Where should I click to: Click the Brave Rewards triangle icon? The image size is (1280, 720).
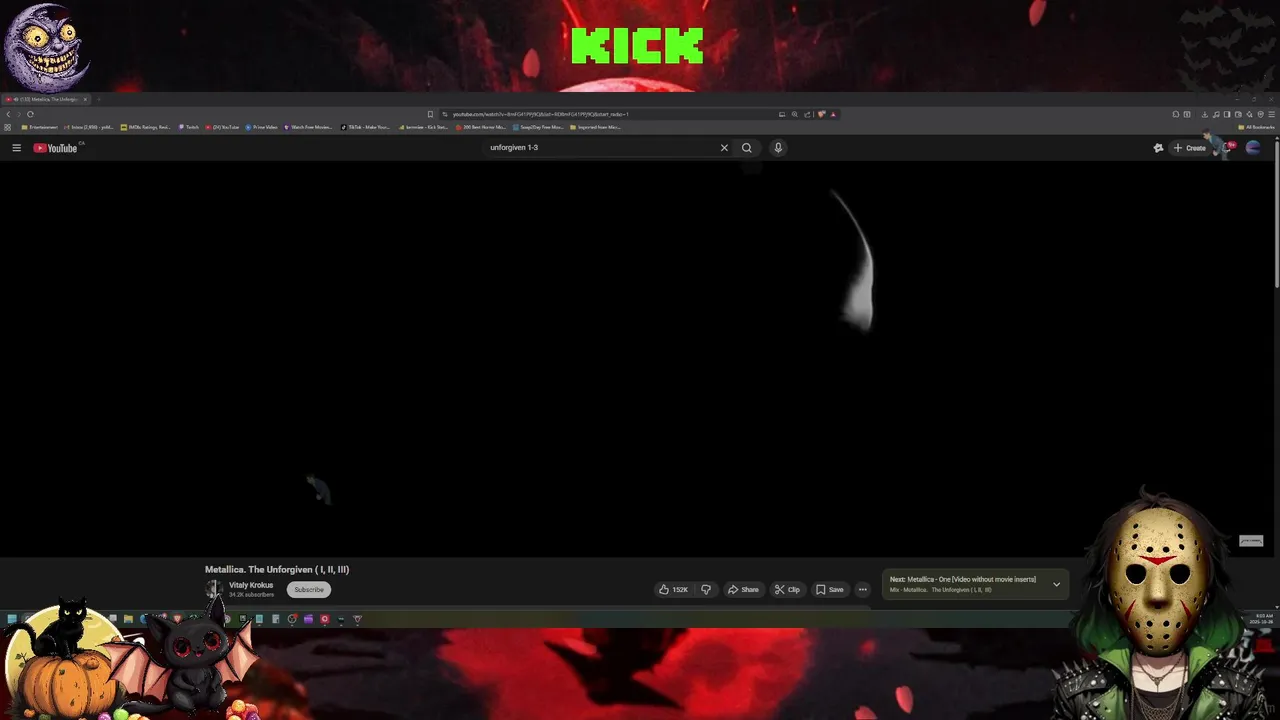[x=833, y=114]
